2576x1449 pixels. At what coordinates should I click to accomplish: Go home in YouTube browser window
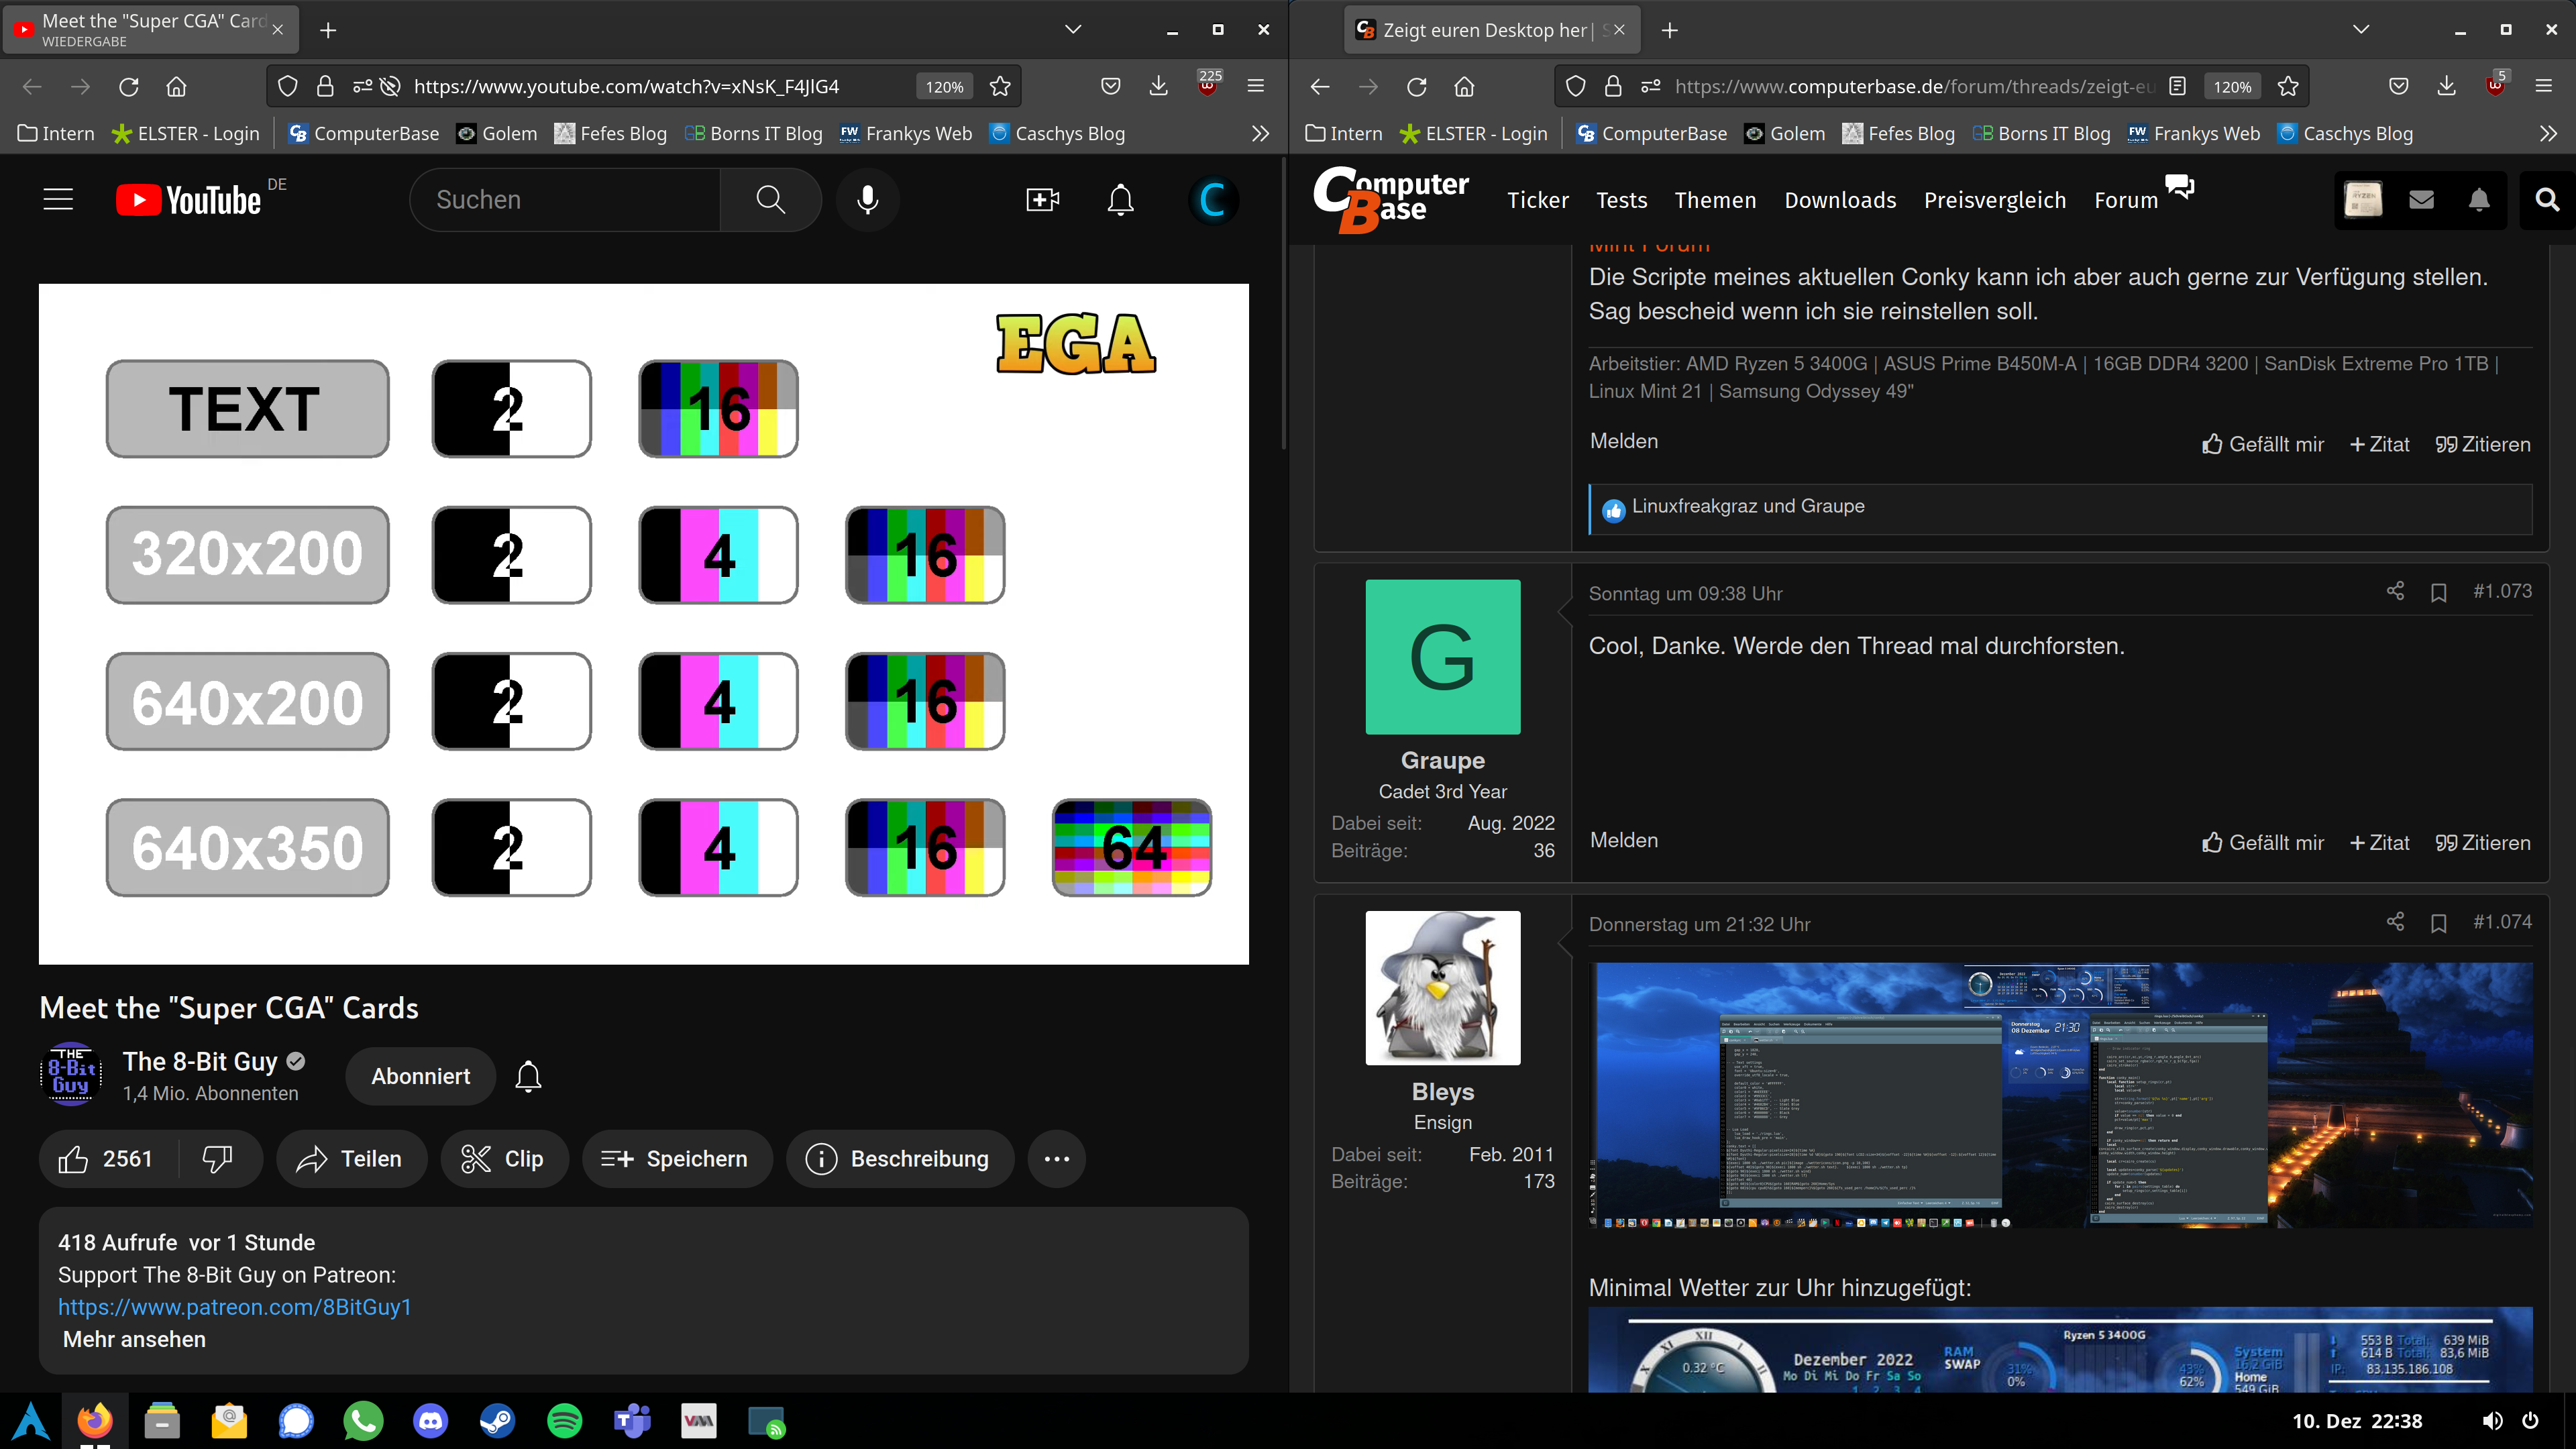pos(176,87)
